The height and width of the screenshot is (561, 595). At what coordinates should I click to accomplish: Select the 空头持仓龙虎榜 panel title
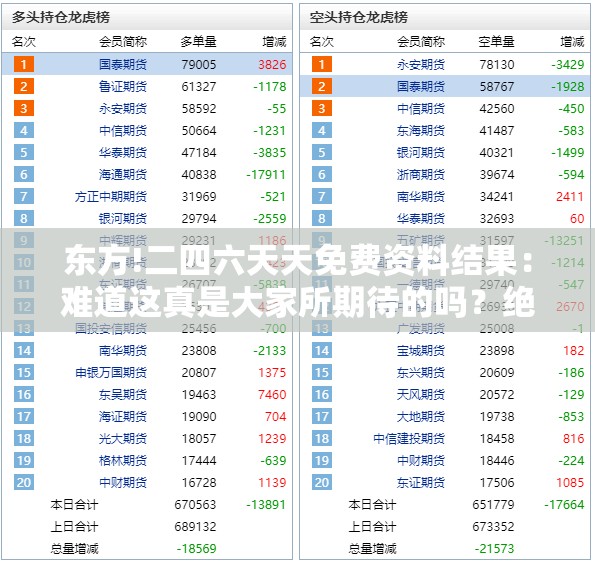(359, 17)
